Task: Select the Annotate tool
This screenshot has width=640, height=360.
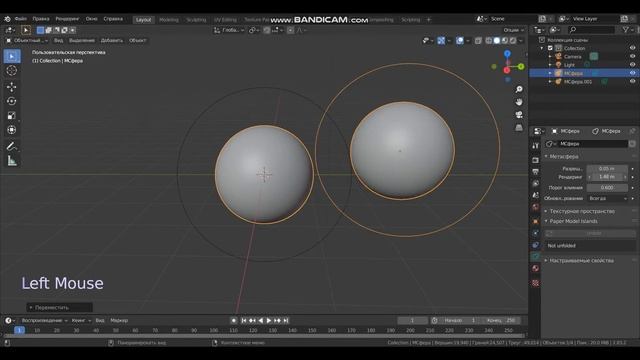Action: click(x=12, y=147)
